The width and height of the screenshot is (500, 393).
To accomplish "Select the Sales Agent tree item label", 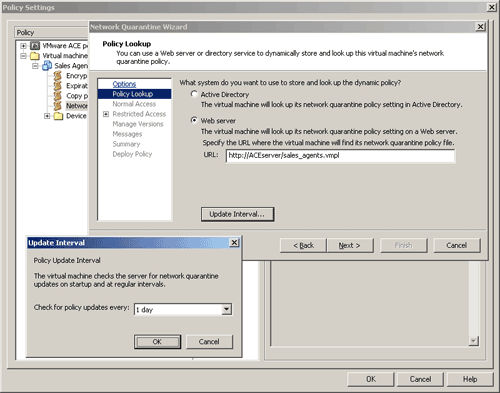I will pos(71,66).
